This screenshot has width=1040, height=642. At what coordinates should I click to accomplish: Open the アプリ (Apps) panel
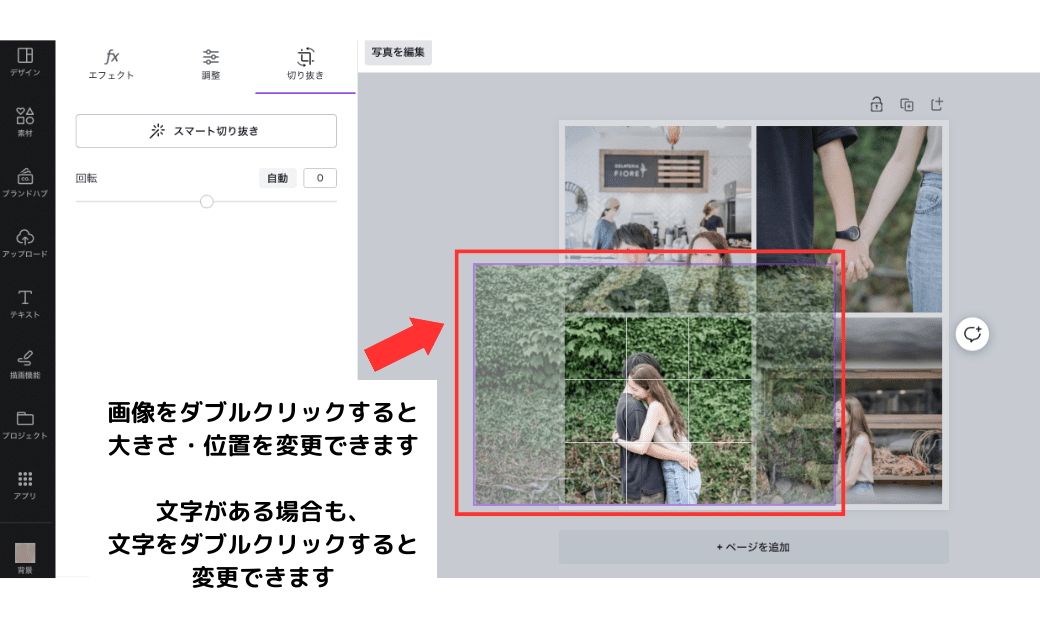point(26,484)
